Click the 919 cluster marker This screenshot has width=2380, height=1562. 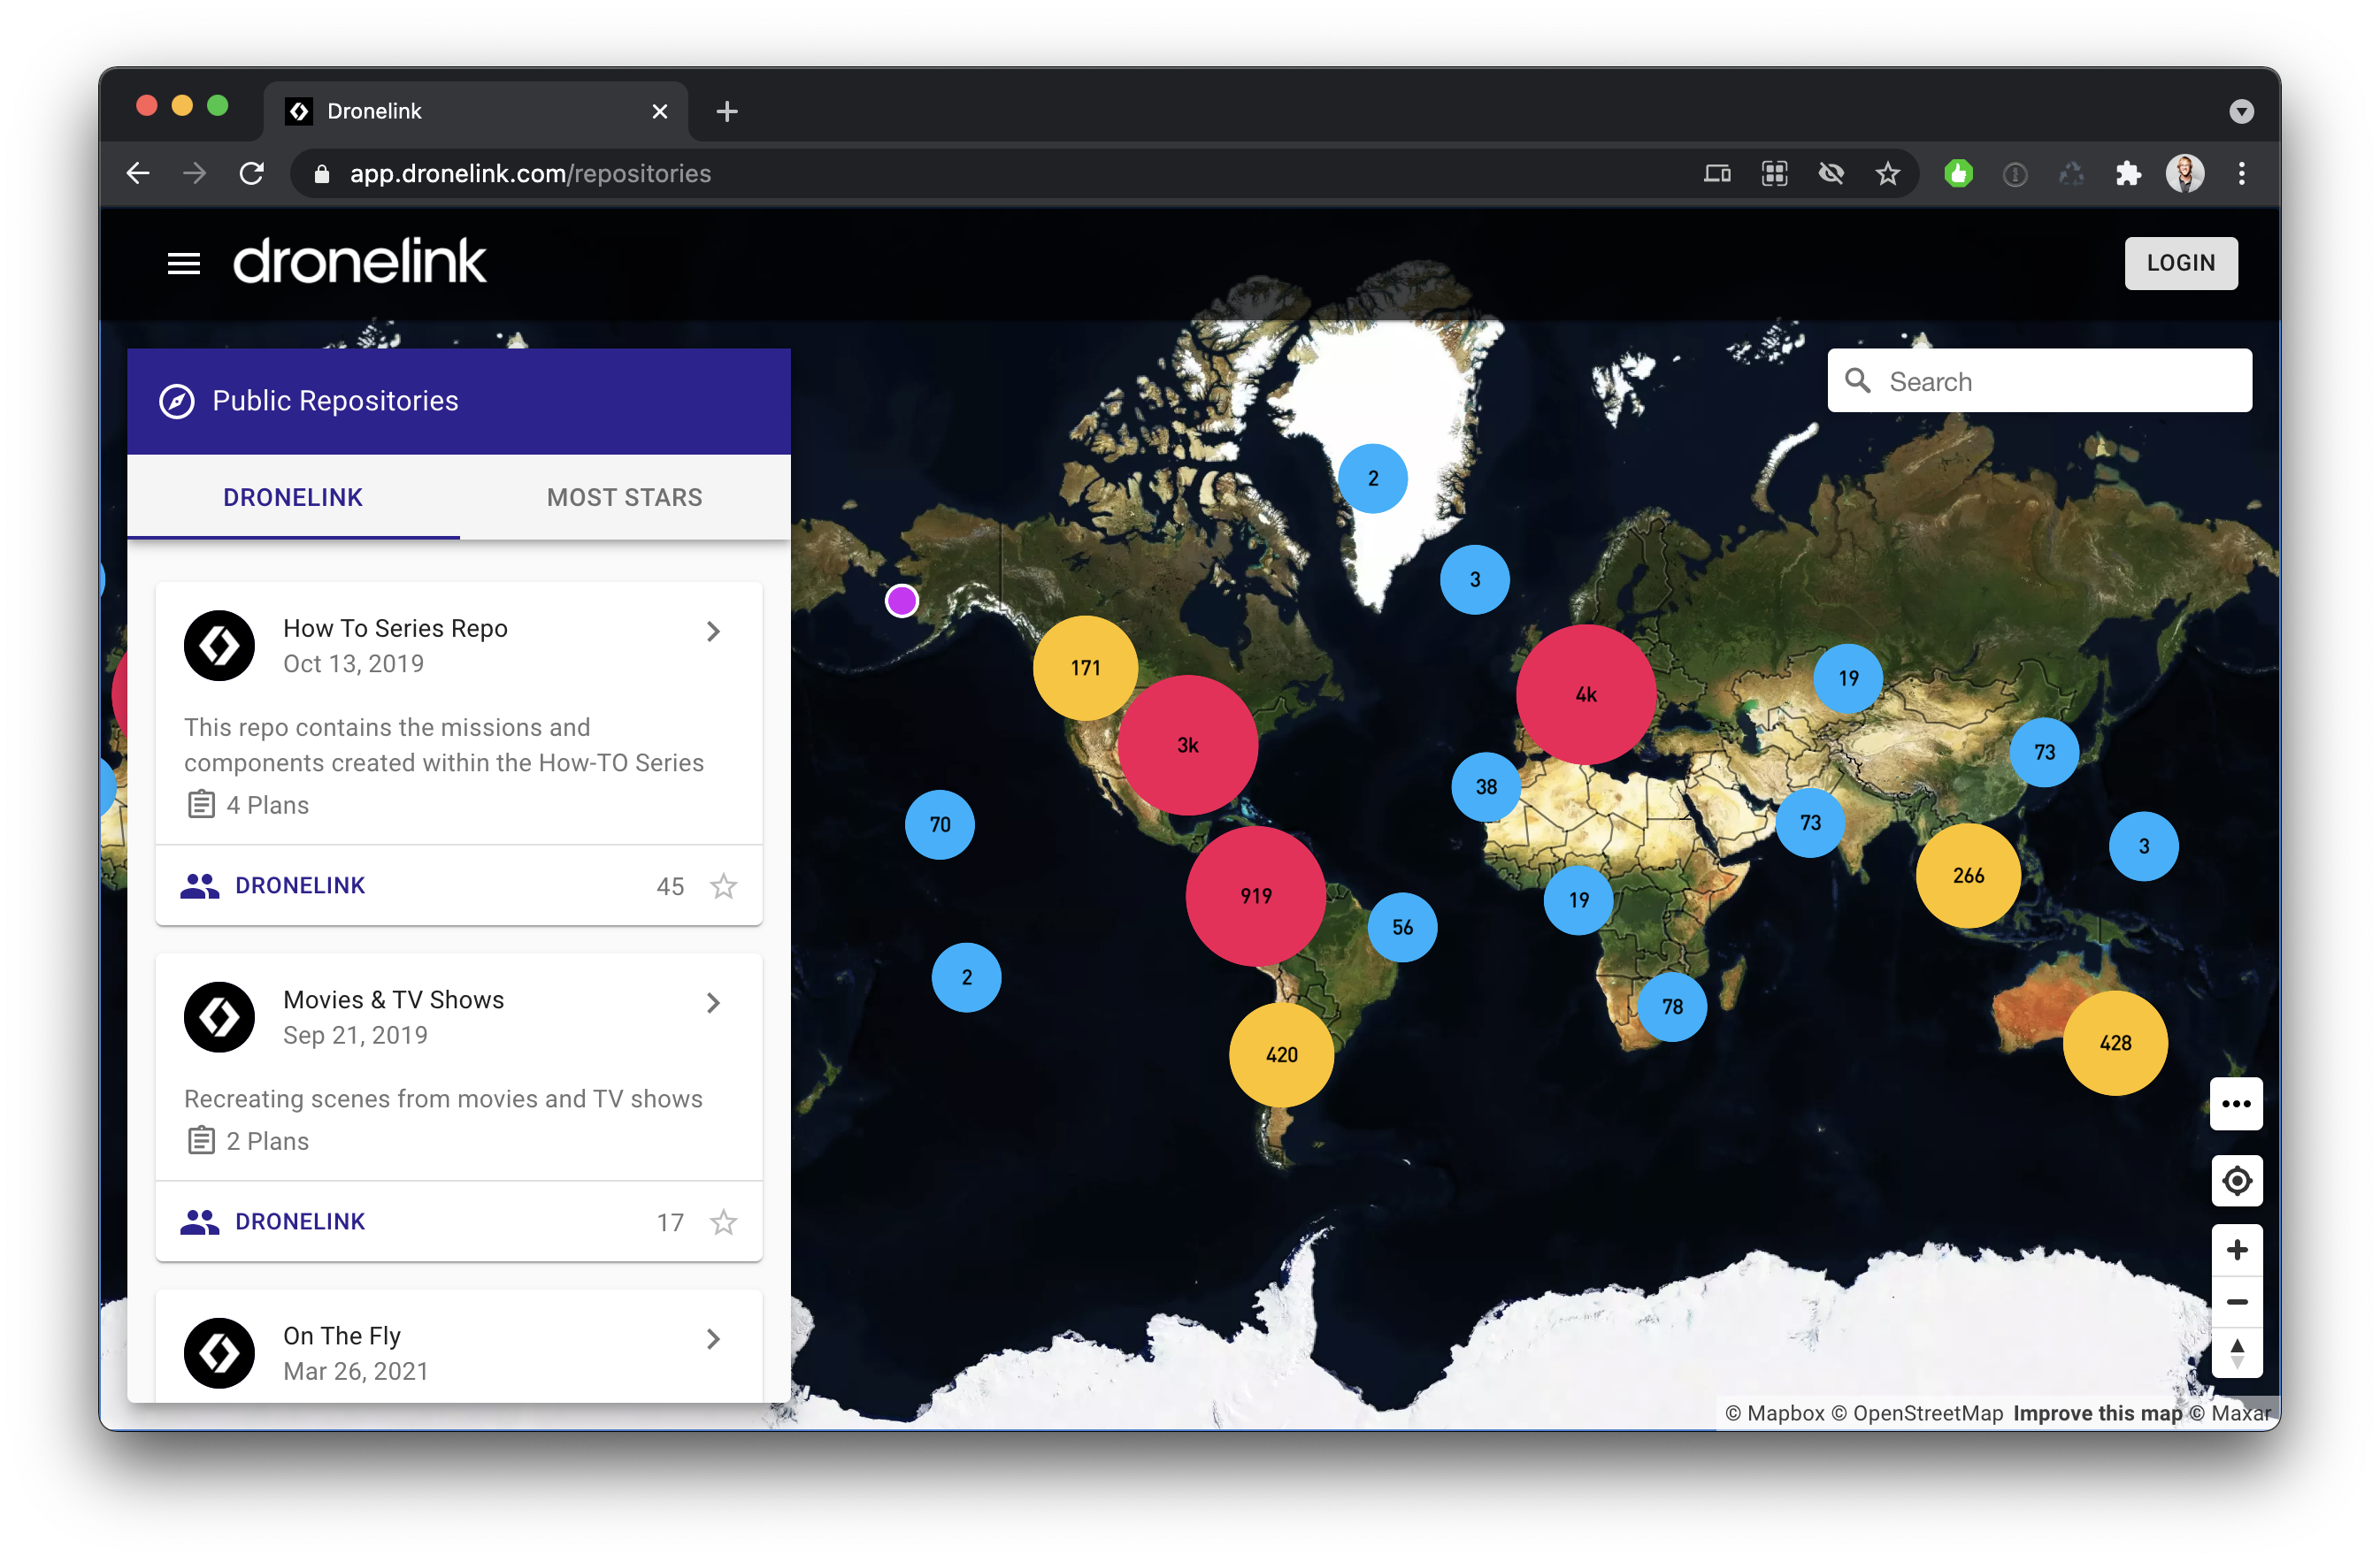pos(1256,895)
